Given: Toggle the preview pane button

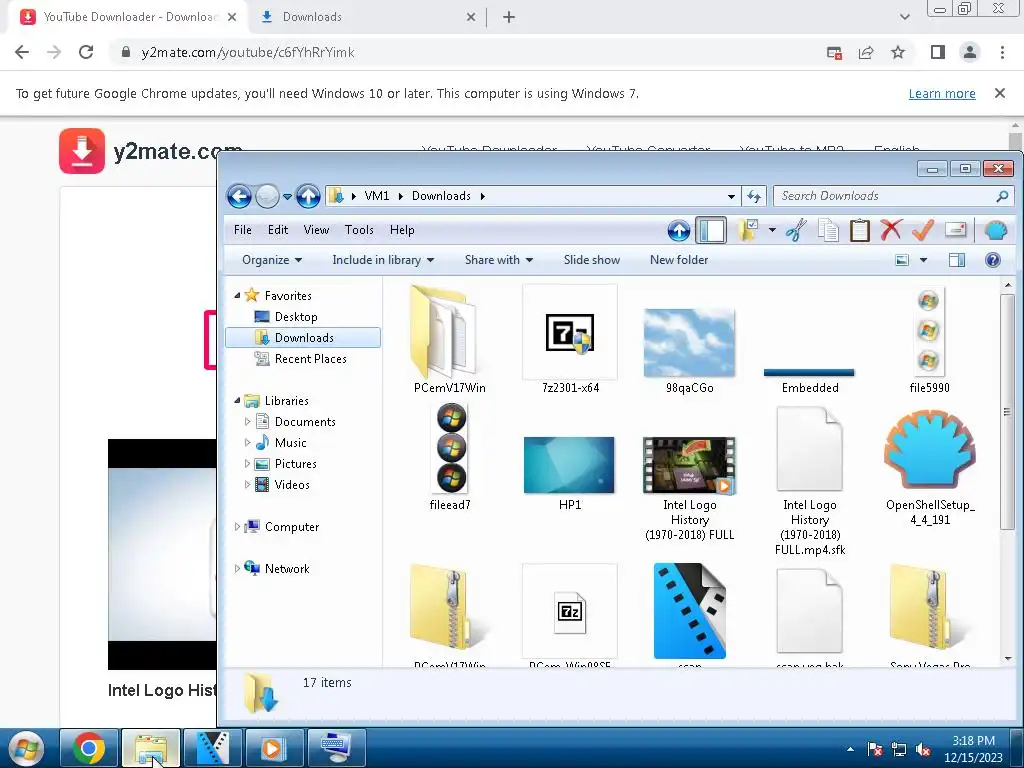Looking at the screenshot, I should pos(957,260).
